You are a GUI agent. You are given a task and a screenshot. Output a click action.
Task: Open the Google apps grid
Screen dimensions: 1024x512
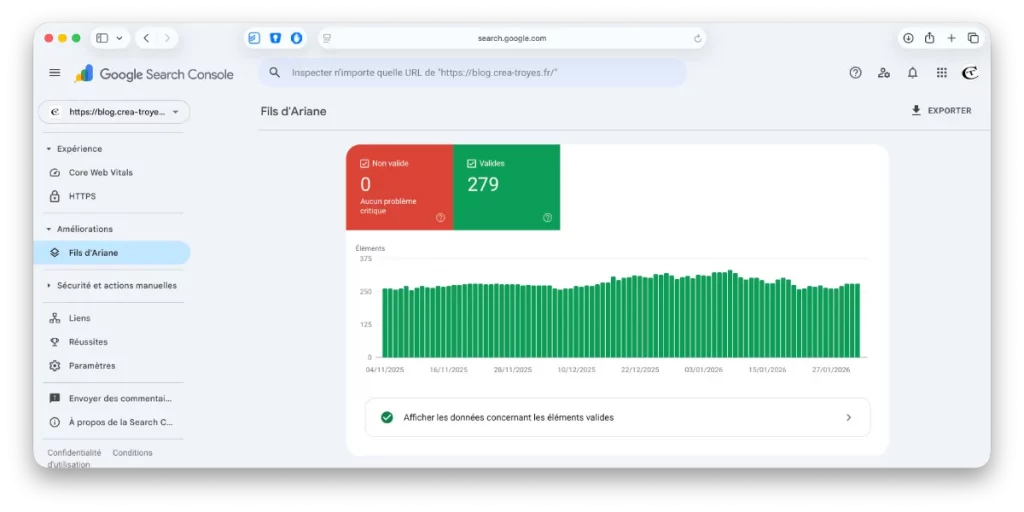pyautogui.click(x=941, y=73)
